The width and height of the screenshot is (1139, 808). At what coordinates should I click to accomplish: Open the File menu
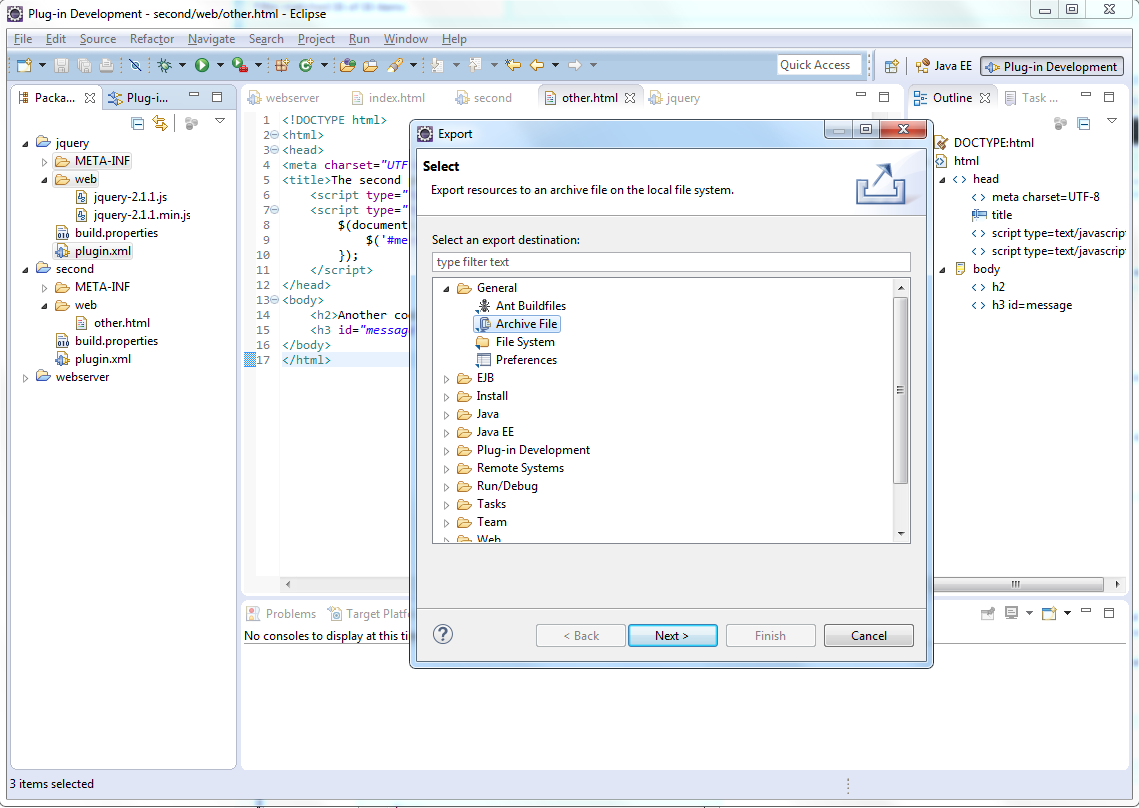tap(23, 39)
